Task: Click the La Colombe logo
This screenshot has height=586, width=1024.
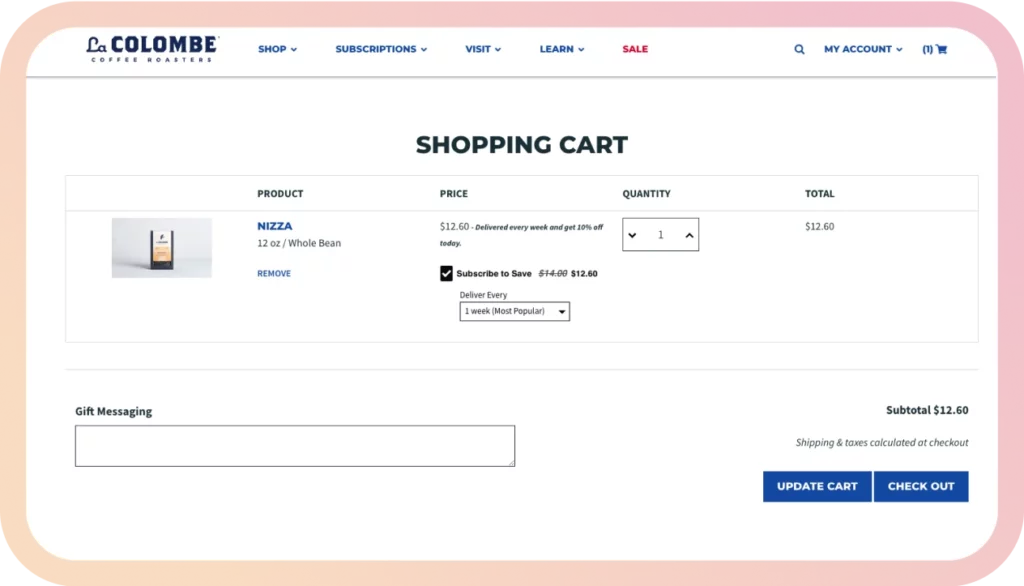Action: click(x=152, y=49)
